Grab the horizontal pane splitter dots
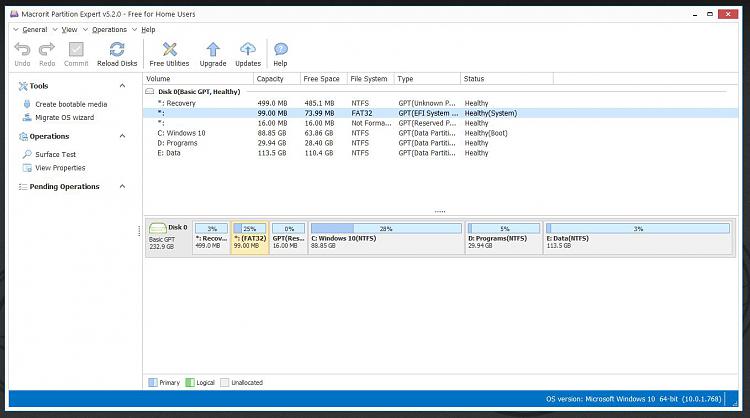This screenshot has height=418, width=750. click(440, 211)
